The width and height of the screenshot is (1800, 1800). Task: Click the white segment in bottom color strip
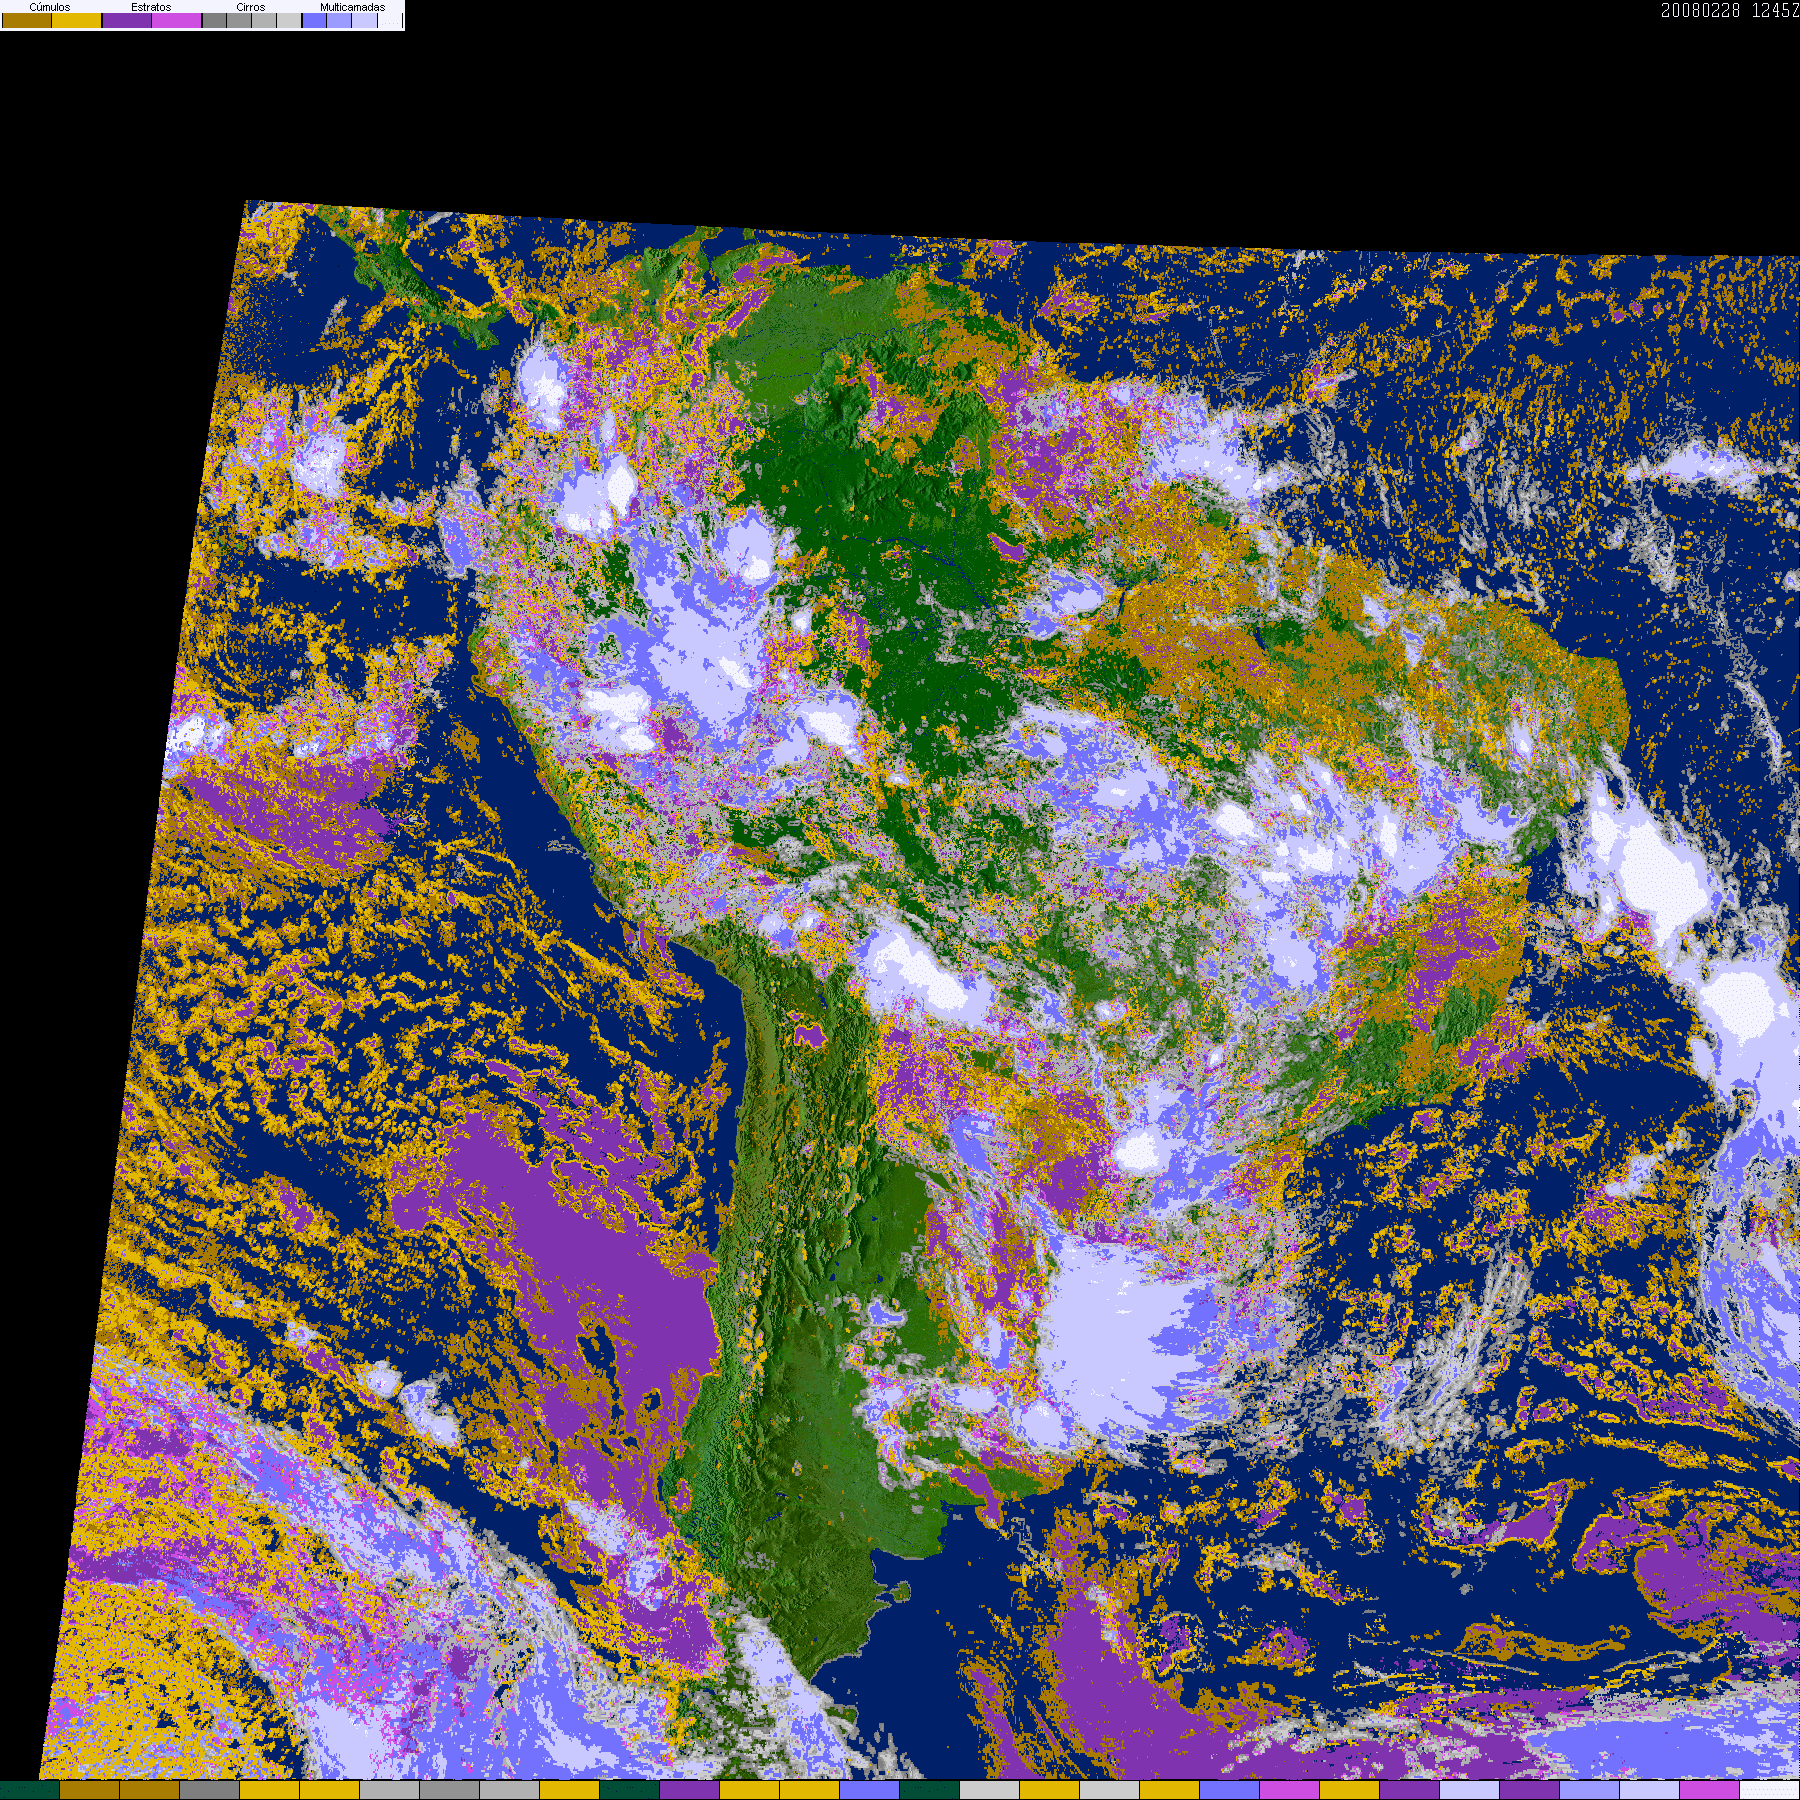[x=1770, y=1790]
